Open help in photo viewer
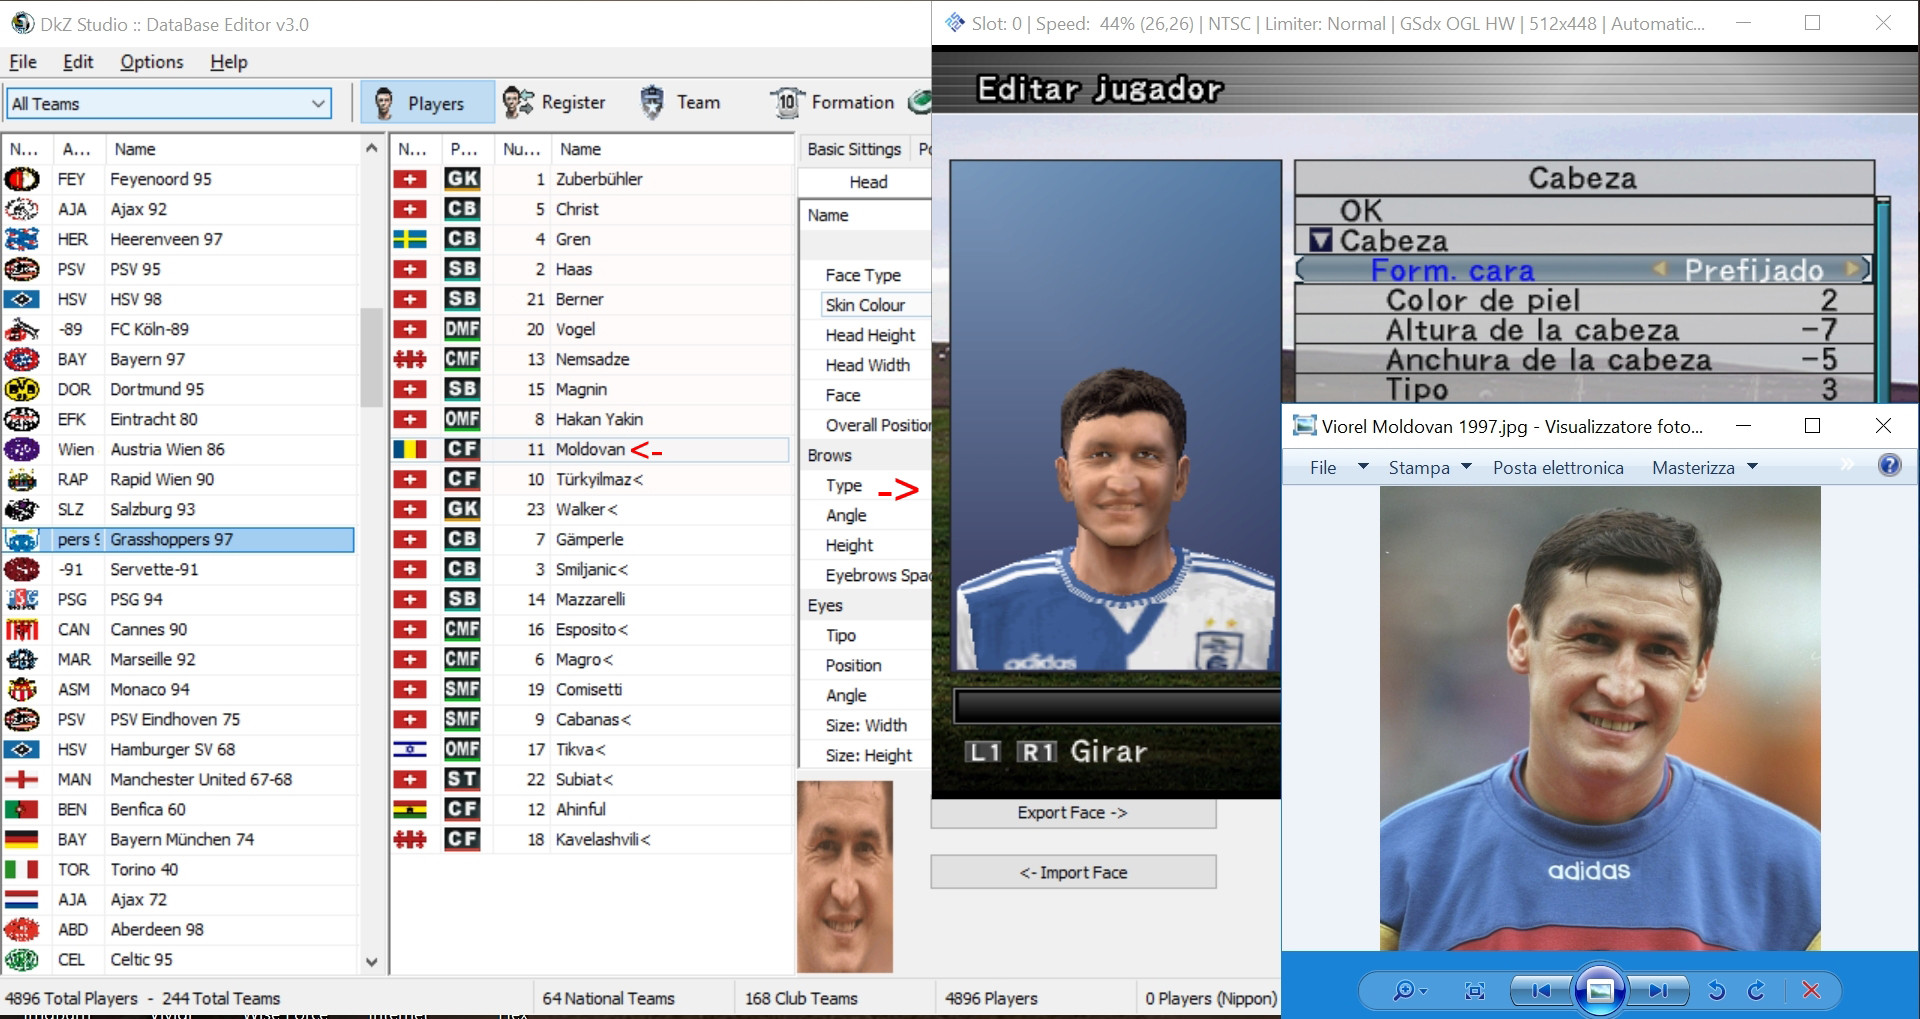1920x1019 pixels. click(x=1890, y=465)
